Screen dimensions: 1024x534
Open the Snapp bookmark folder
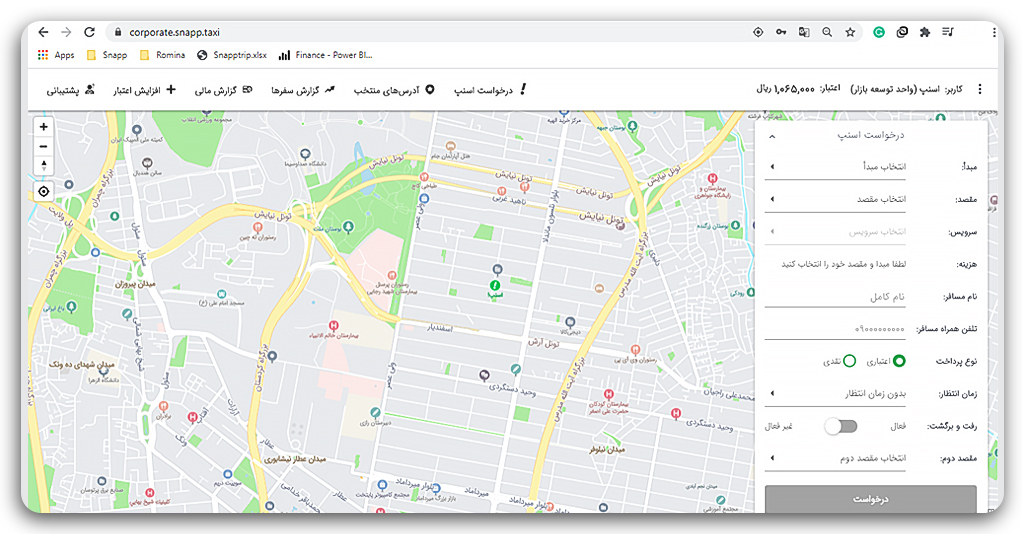pyautogui.click(x=107, y=55)
